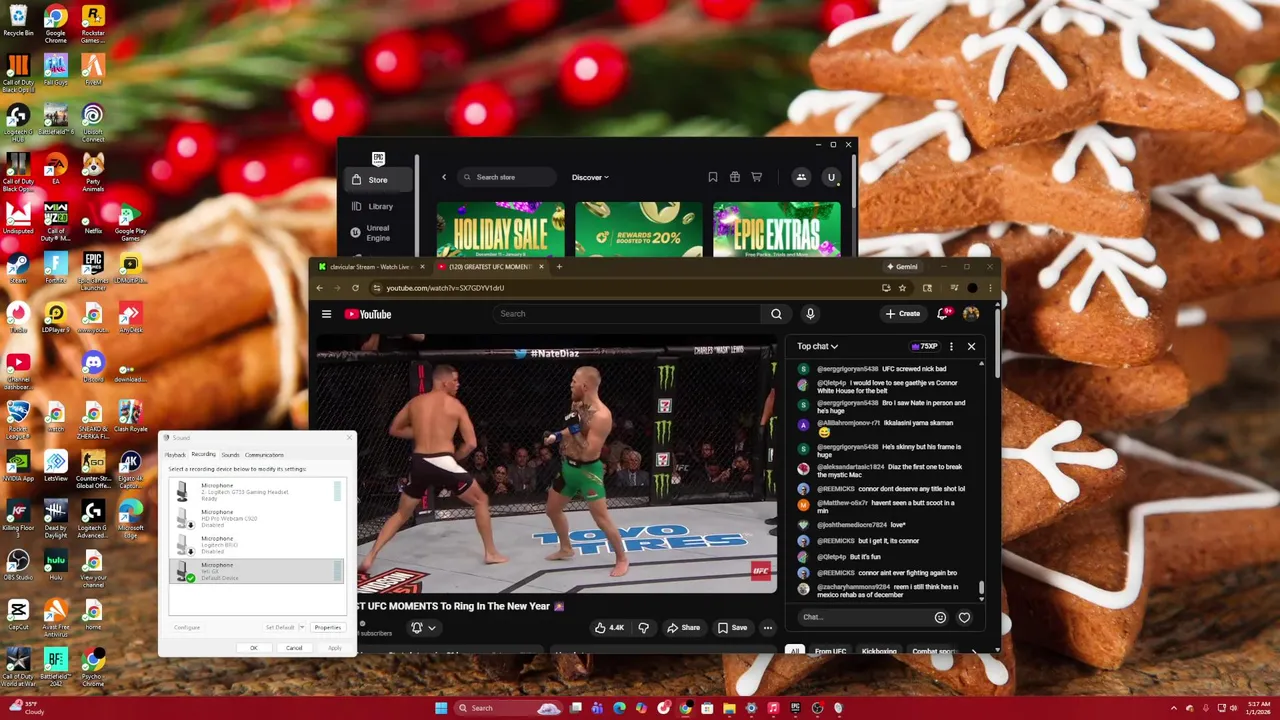
Task: Save the video to a playlist
Action: tap(732, 628)
